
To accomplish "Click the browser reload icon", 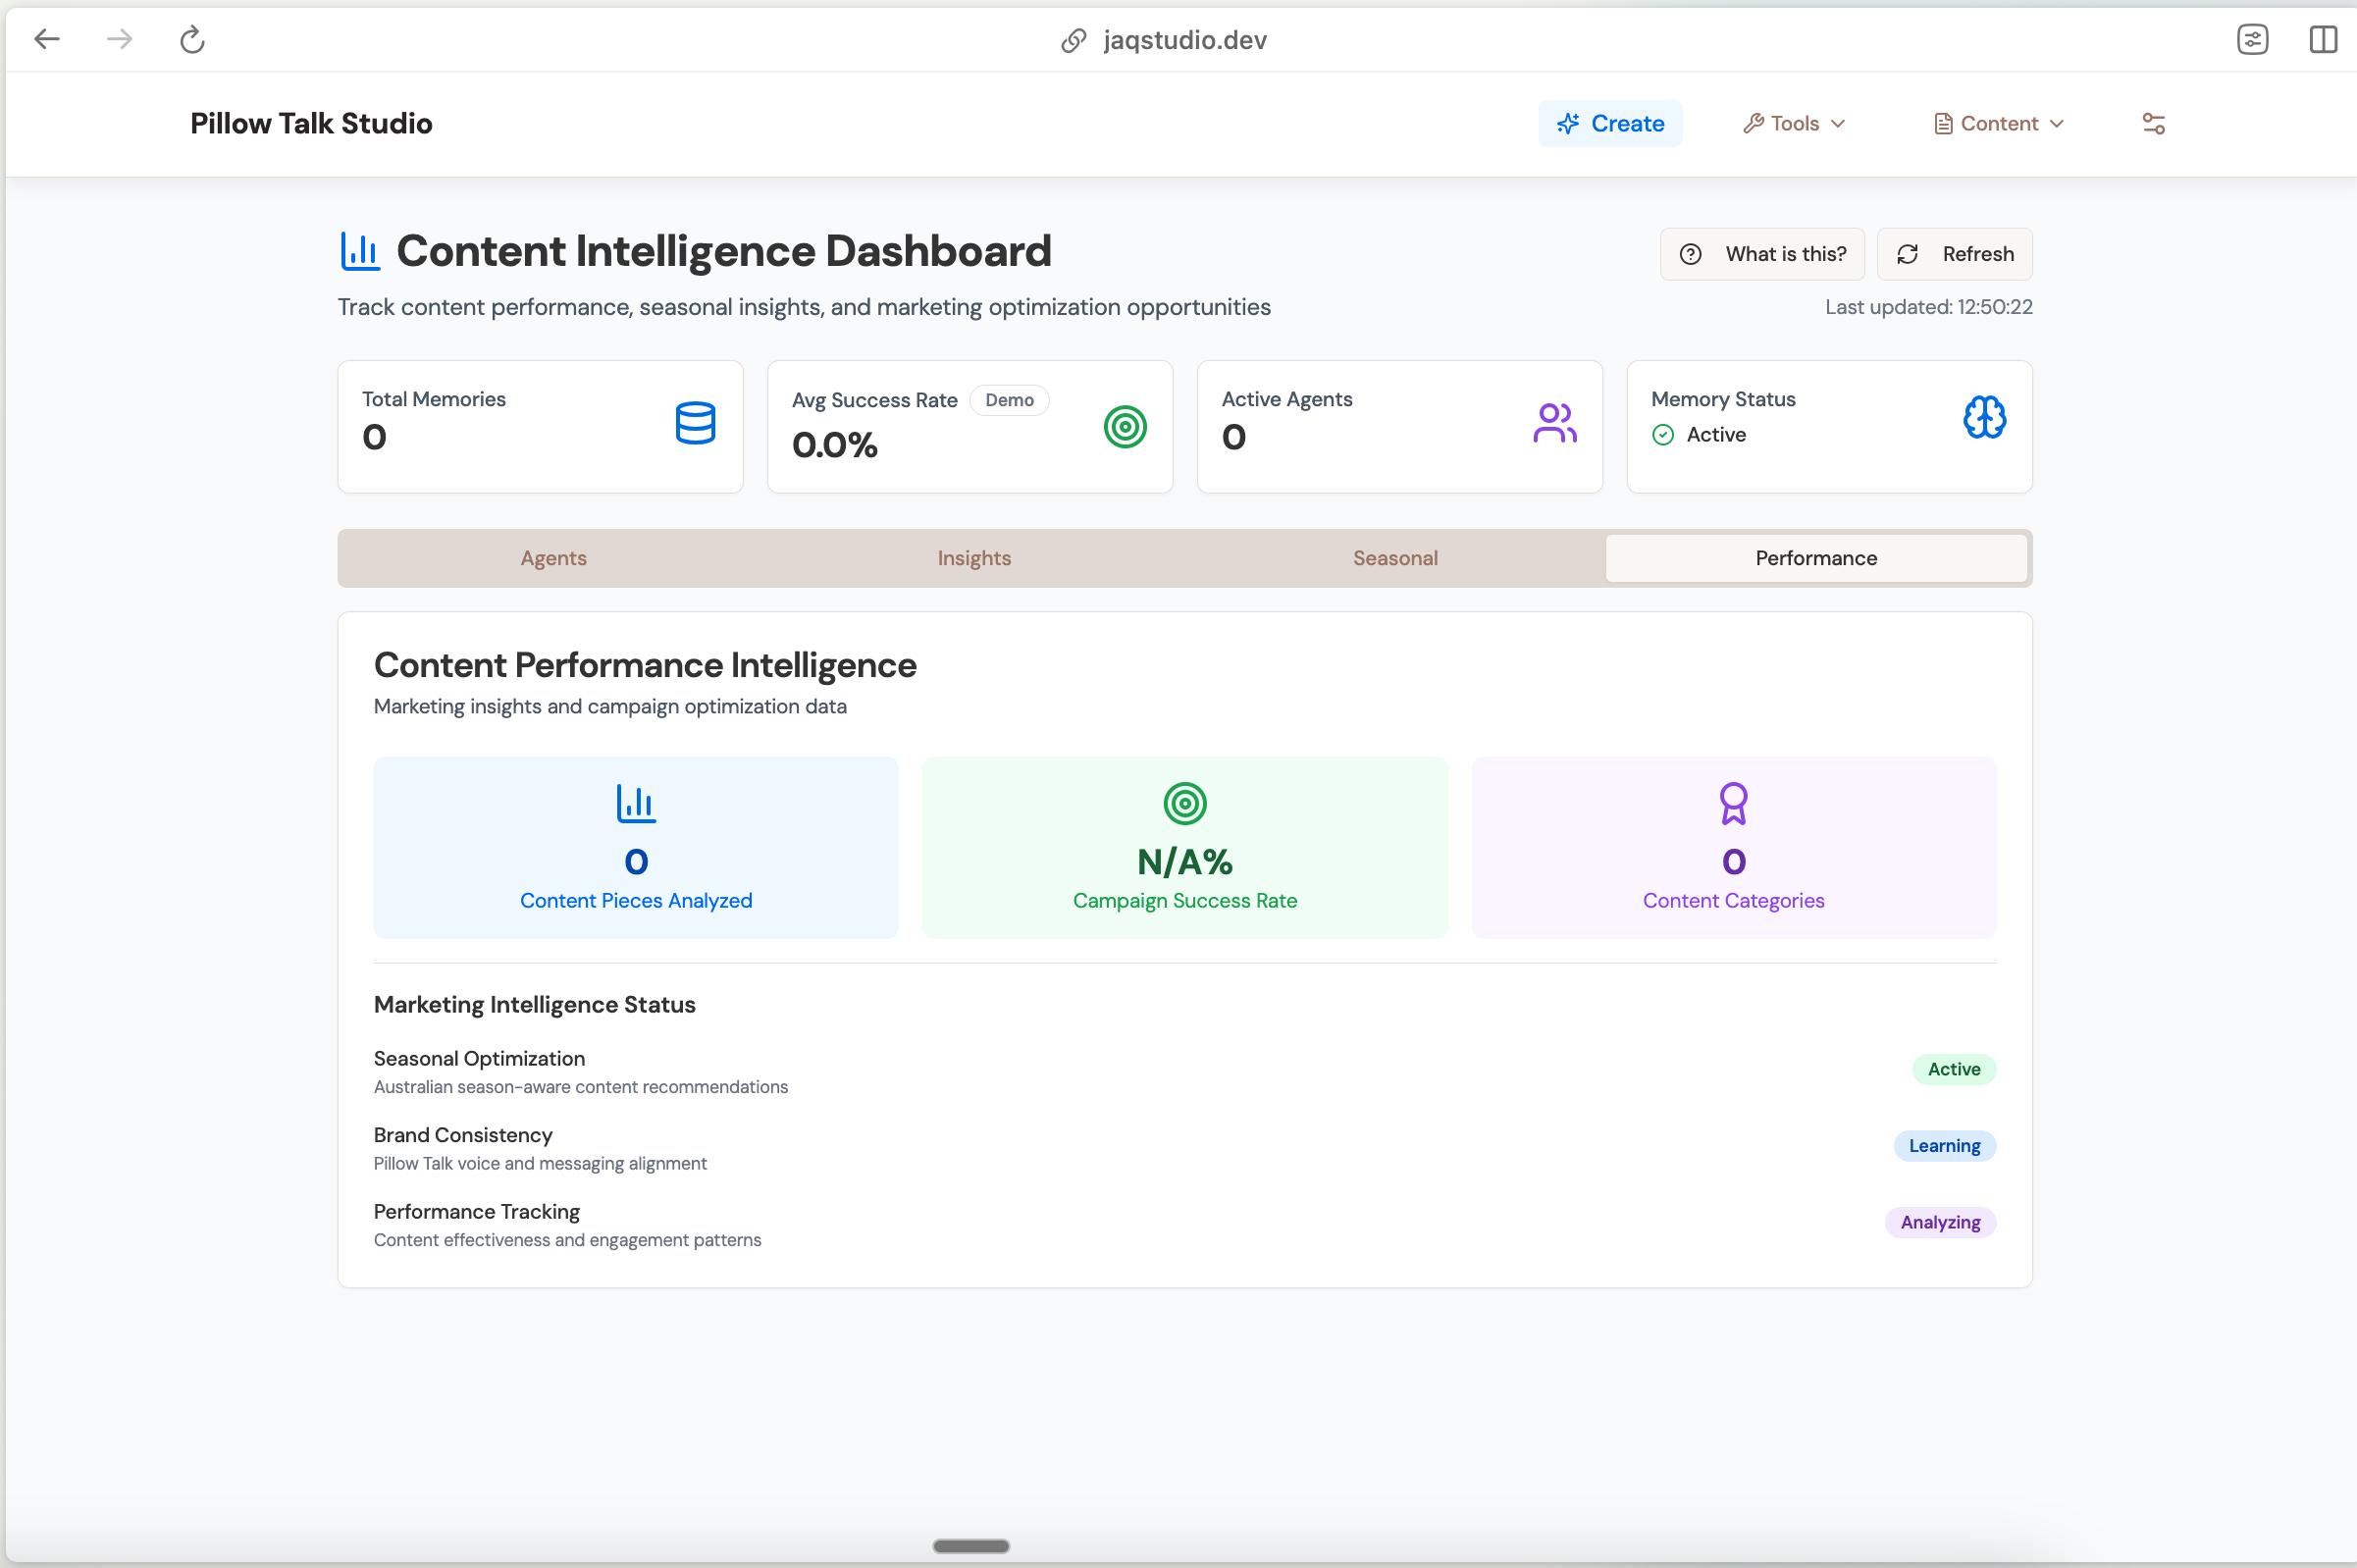I will pos(192,40).
